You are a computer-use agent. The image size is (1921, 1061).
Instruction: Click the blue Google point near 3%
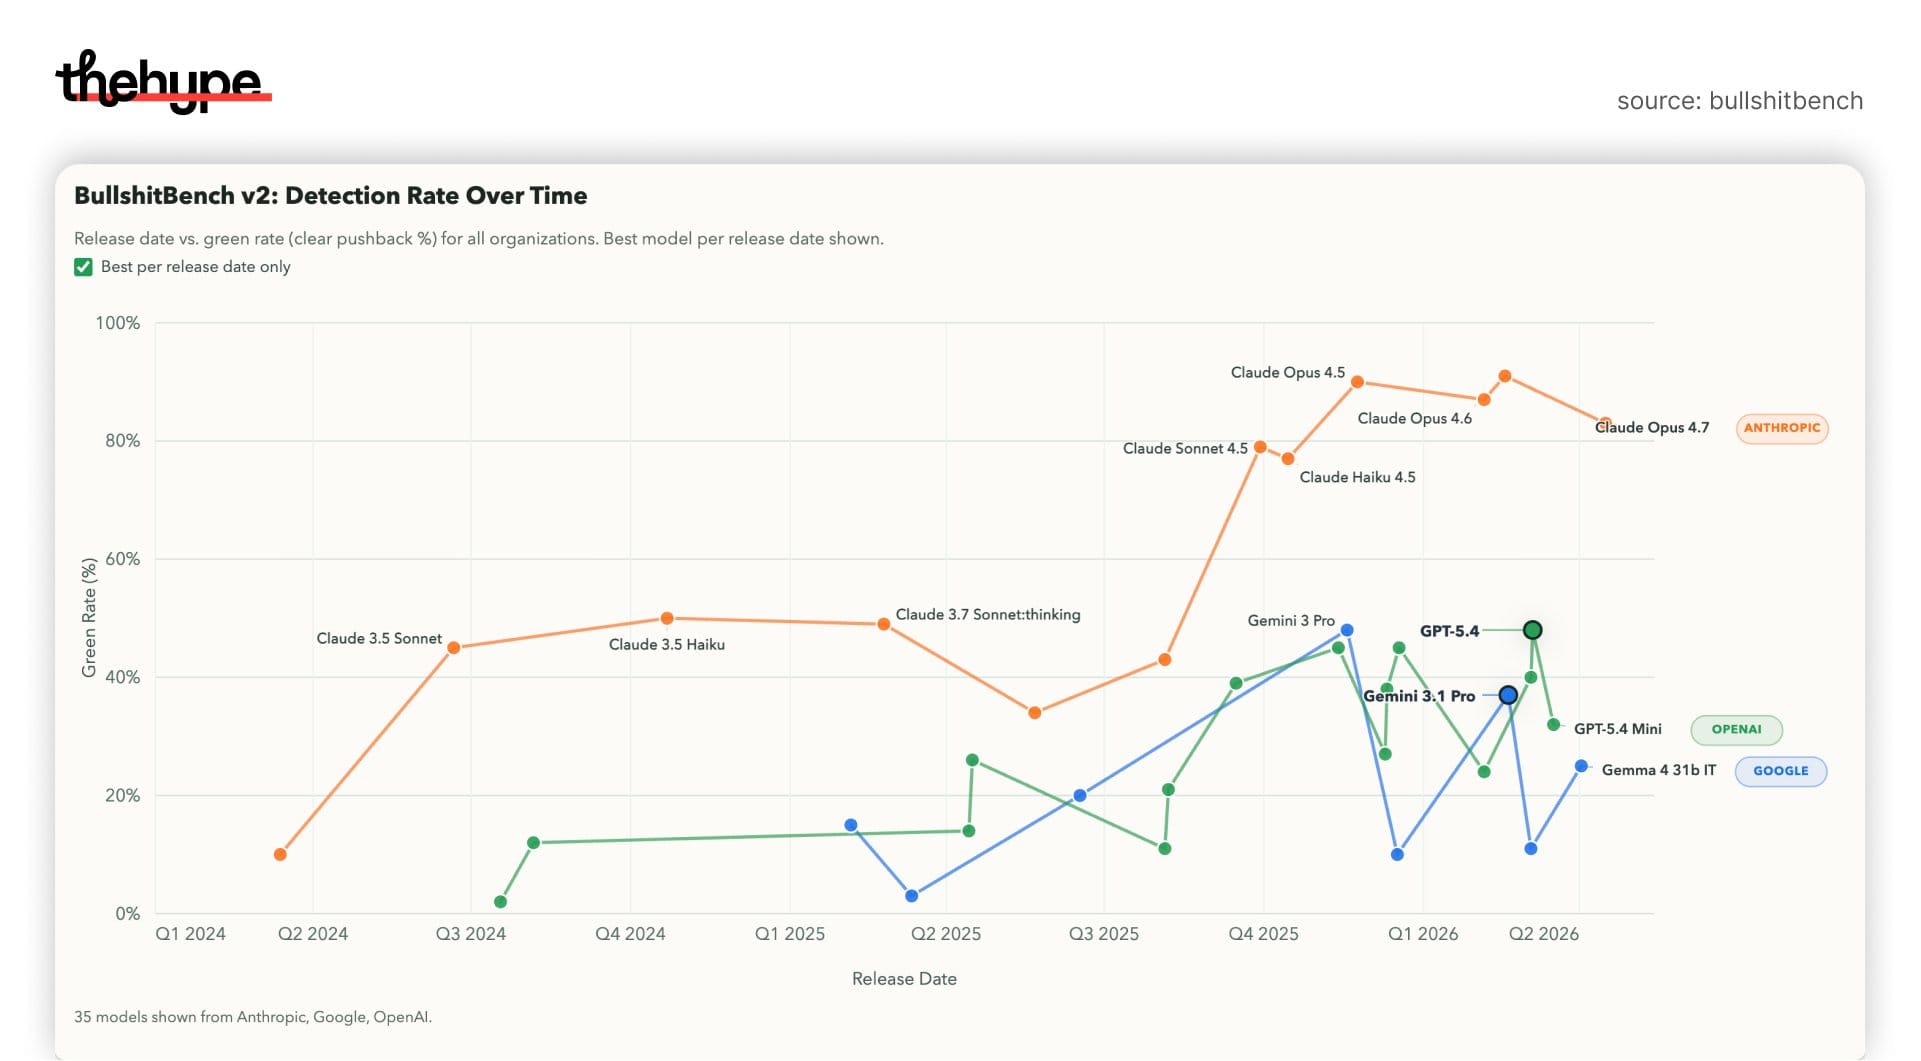click(x=911, y=896)
